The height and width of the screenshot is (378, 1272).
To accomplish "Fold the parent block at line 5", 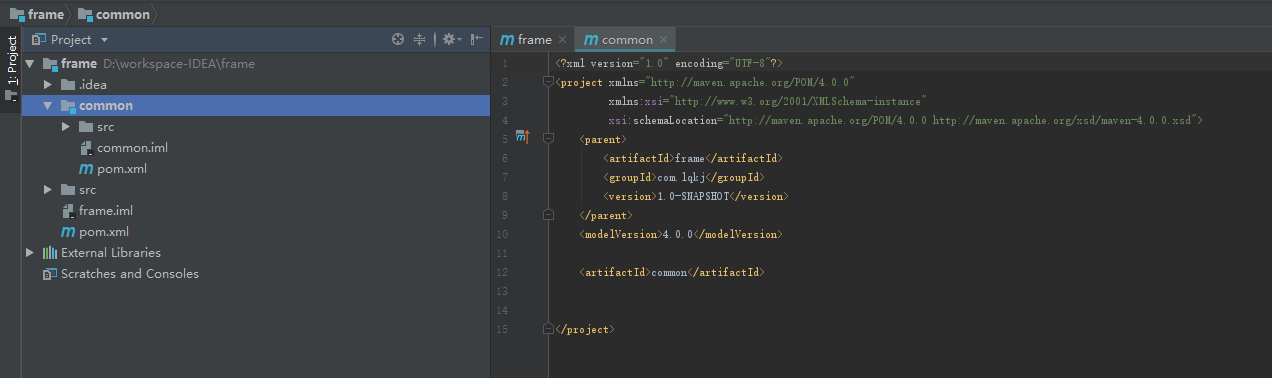I will 548,139.
